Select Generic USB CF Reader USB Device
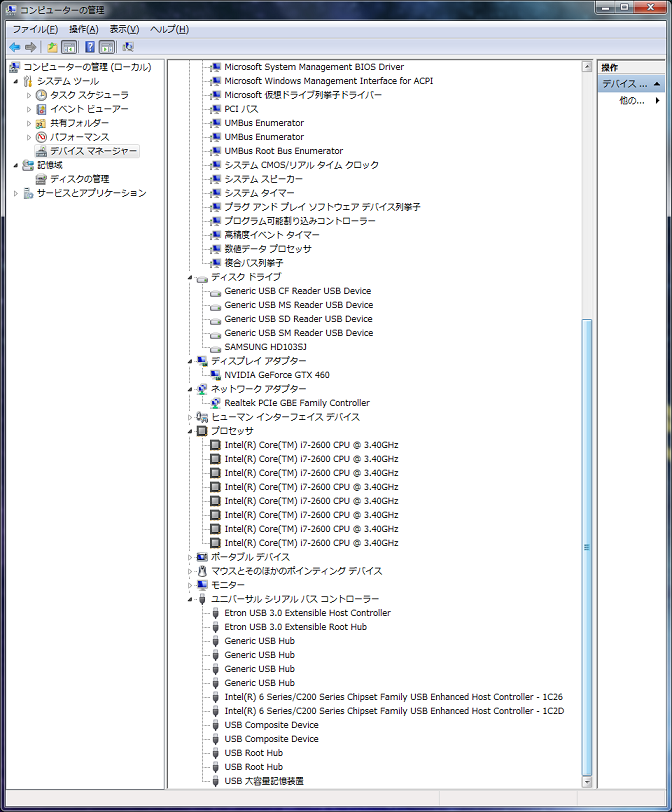This screenshot has height=812, width=672. (298, 291)
